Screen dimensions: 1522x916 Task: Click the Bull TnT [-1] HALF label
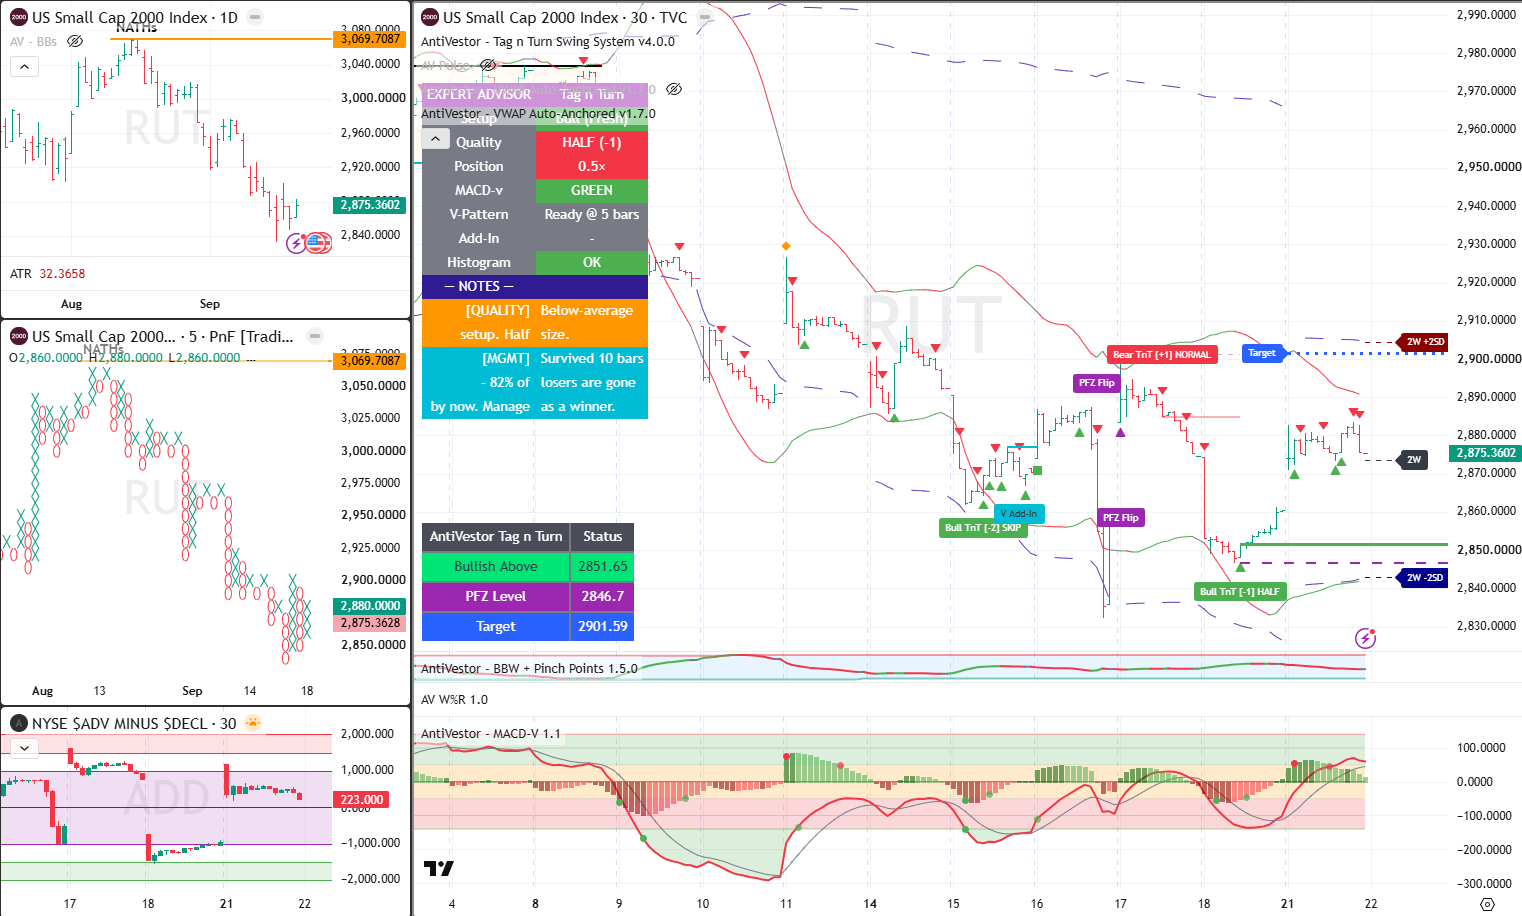coord(1239,591)
